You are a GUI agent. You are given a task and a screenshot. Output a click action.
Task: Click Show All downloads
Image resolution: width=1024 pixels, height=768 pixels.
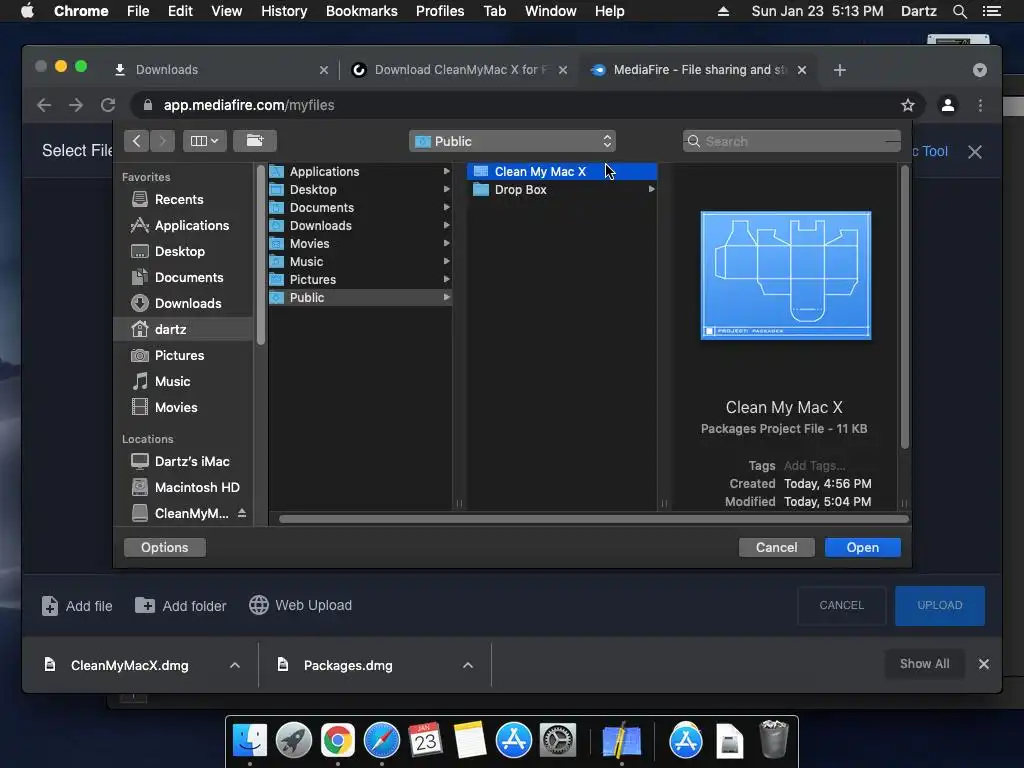(924, 664)
